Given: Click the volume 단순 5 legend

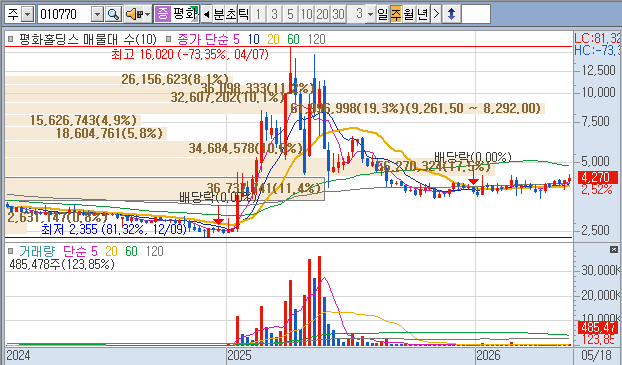Looking at the screenshot, I should [80, 251].
